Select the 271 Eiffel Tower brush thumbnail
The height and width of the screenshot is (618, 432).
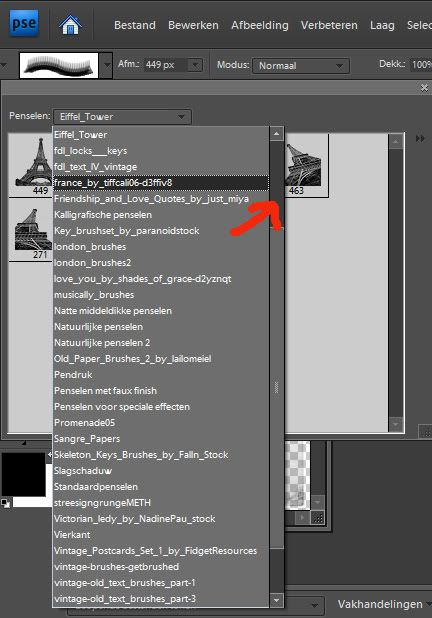click(31, 230)
